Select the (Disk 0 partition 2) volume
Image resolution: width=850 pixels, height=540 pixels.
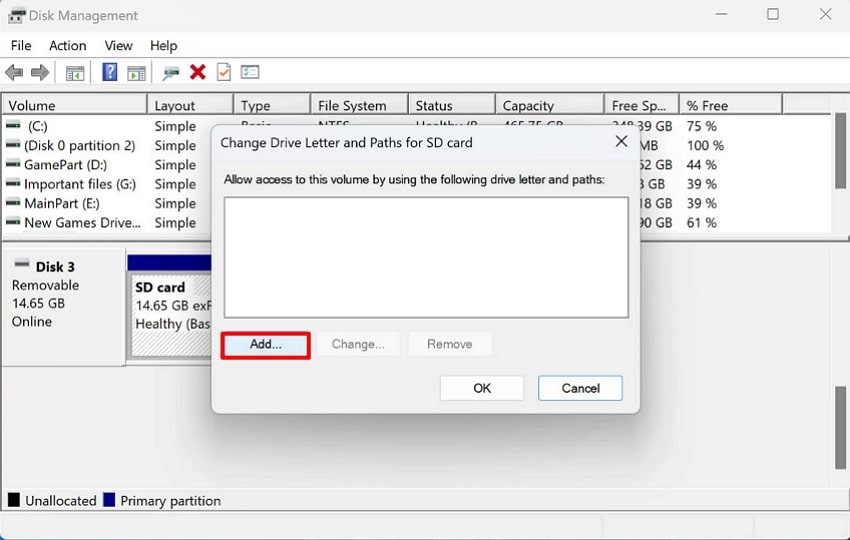[x=80, y=146]
